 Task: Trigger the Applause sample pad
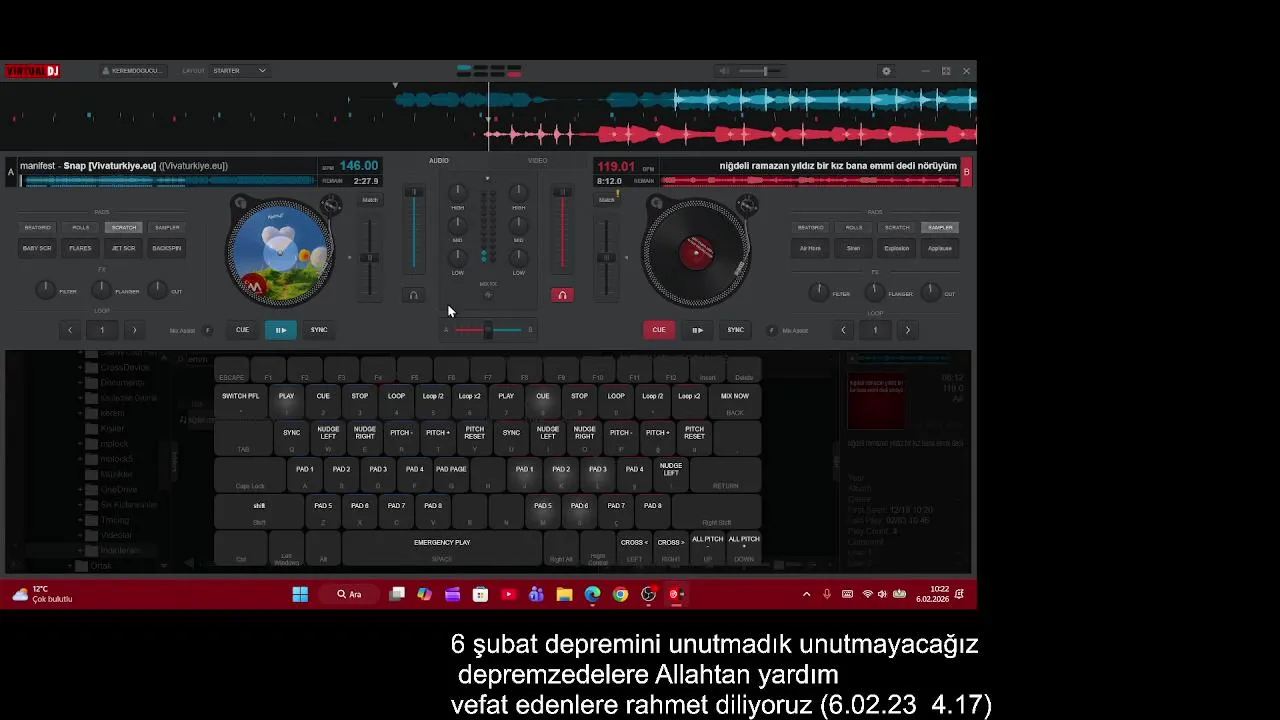point(940,248)
